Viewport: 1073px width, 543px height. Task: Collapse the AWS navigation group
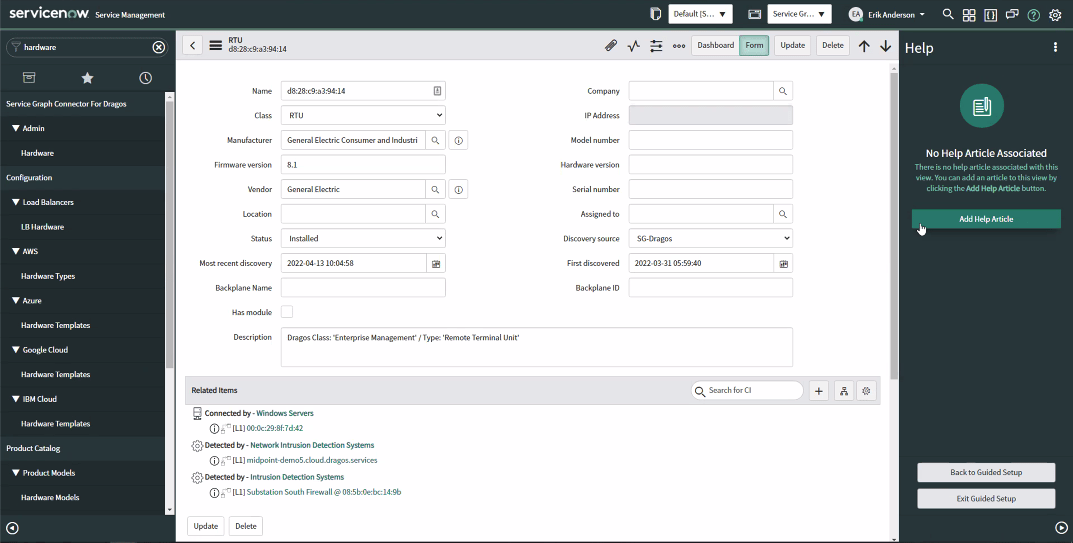[16, 251]
